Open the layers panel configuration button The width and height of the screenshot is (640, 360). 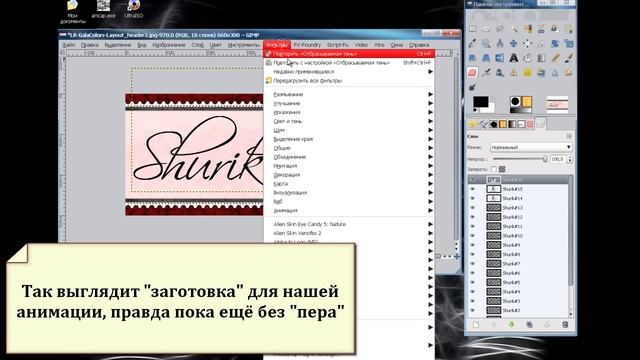[569, 136]
